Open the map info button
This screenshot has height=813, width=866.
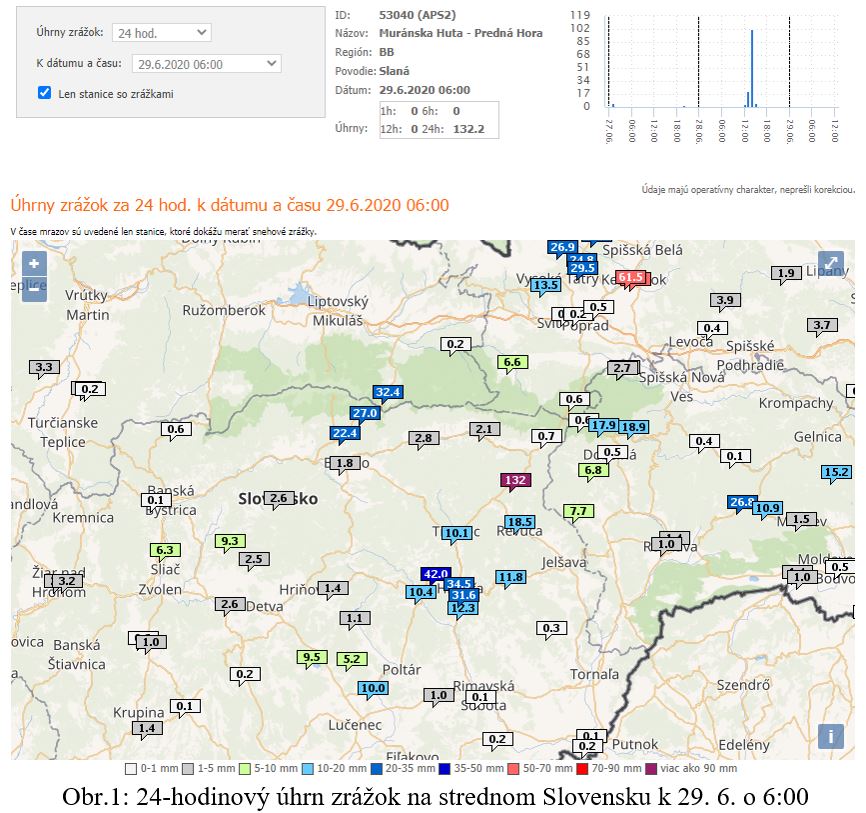click(831, 736)
